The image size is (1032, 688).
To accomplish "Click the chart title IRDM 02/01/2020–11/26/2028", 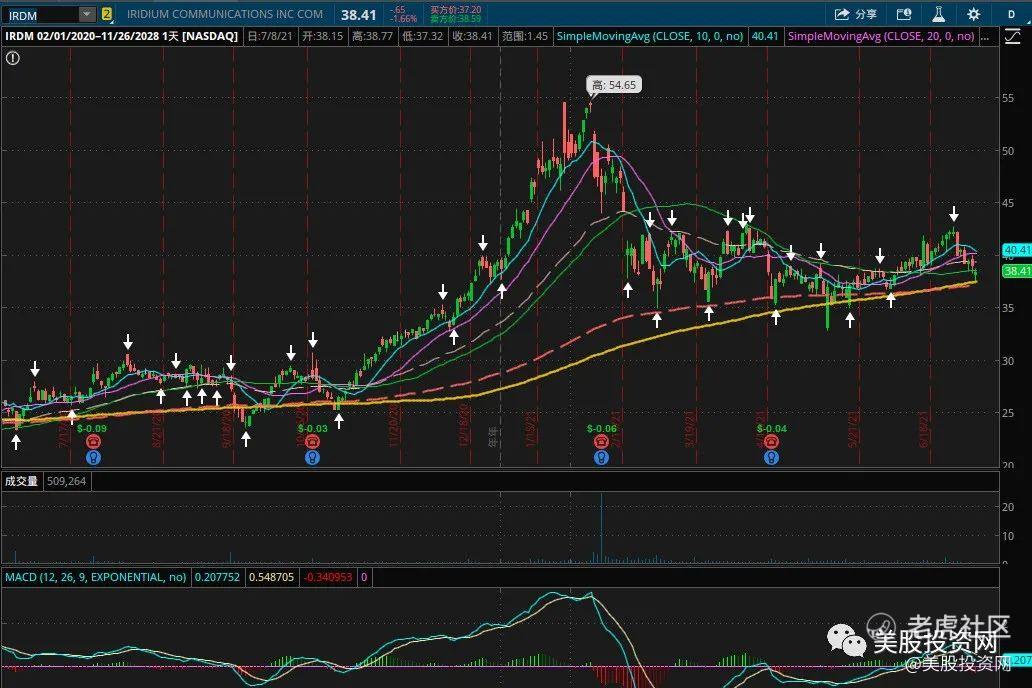I will (x=122, y=36).
